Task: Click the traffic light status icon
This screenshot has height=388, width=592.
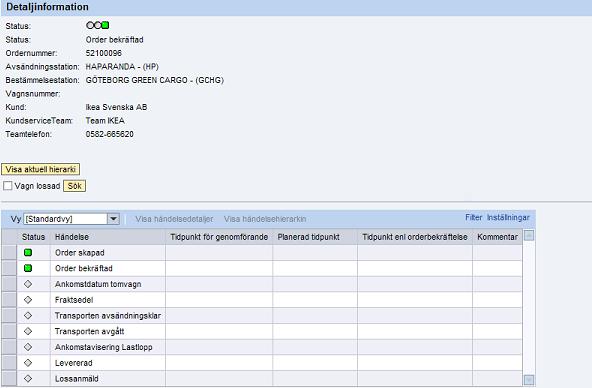Action: (97, 25)
